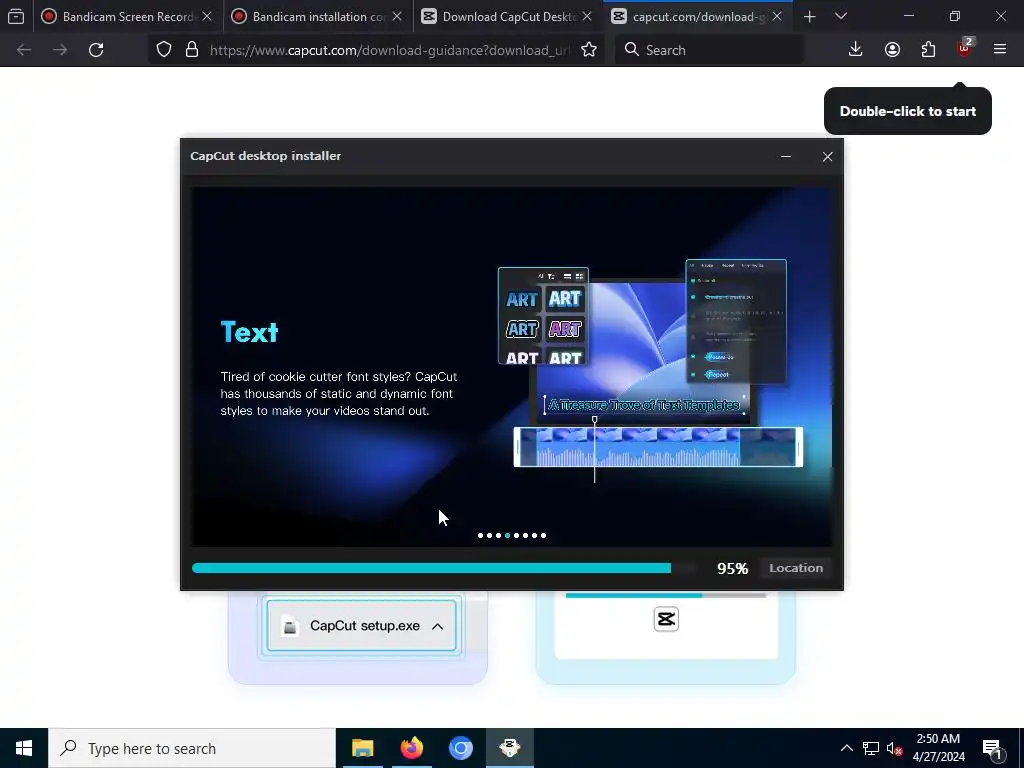Show hidden system tray icons
1024x768 pixels.
(x=846, y=748)
